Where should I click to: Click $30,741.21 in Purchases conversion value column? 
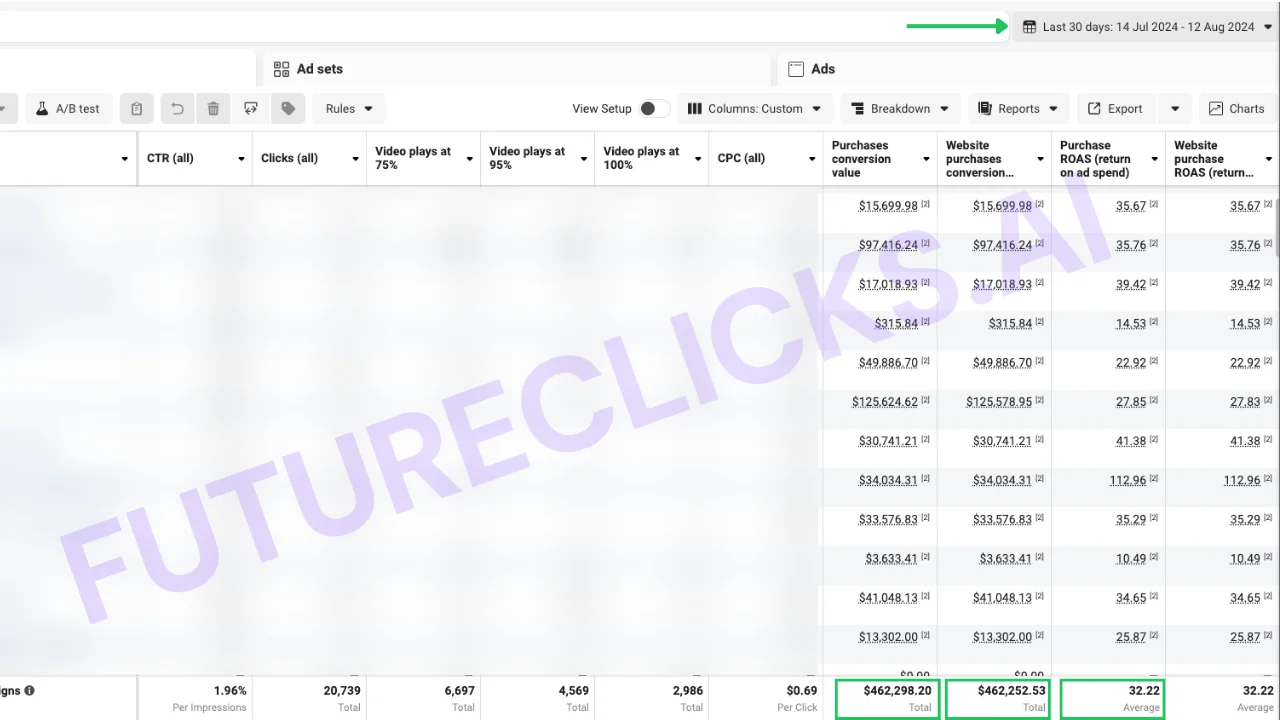click(x=888, y=441)
